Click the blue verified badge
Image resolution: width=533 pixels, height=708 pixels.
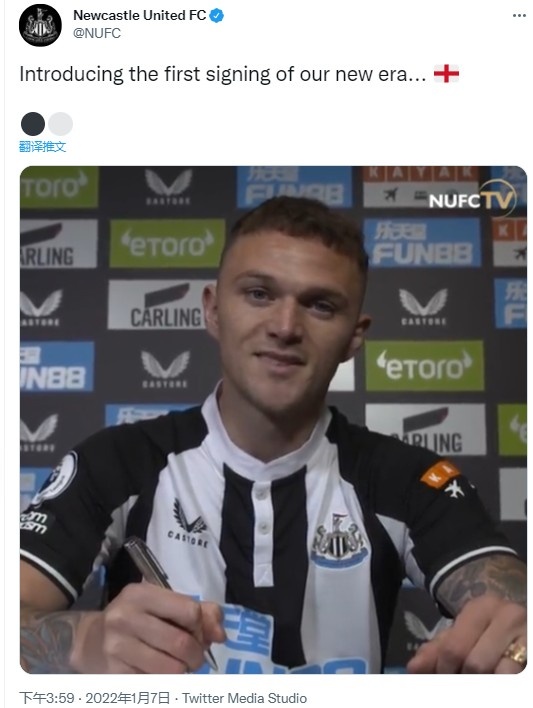(x=217, y=16)
